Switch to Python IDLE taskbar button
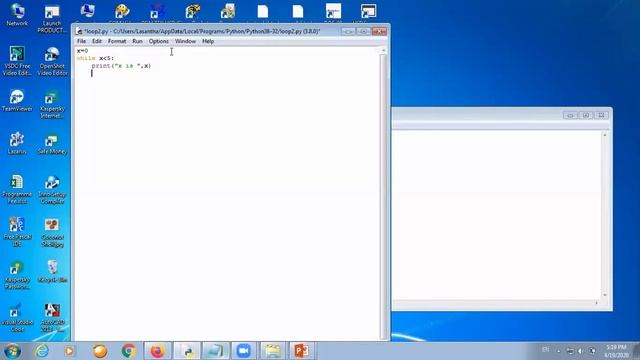Screen dimensions: 640x360 click(x=187, y=351)
